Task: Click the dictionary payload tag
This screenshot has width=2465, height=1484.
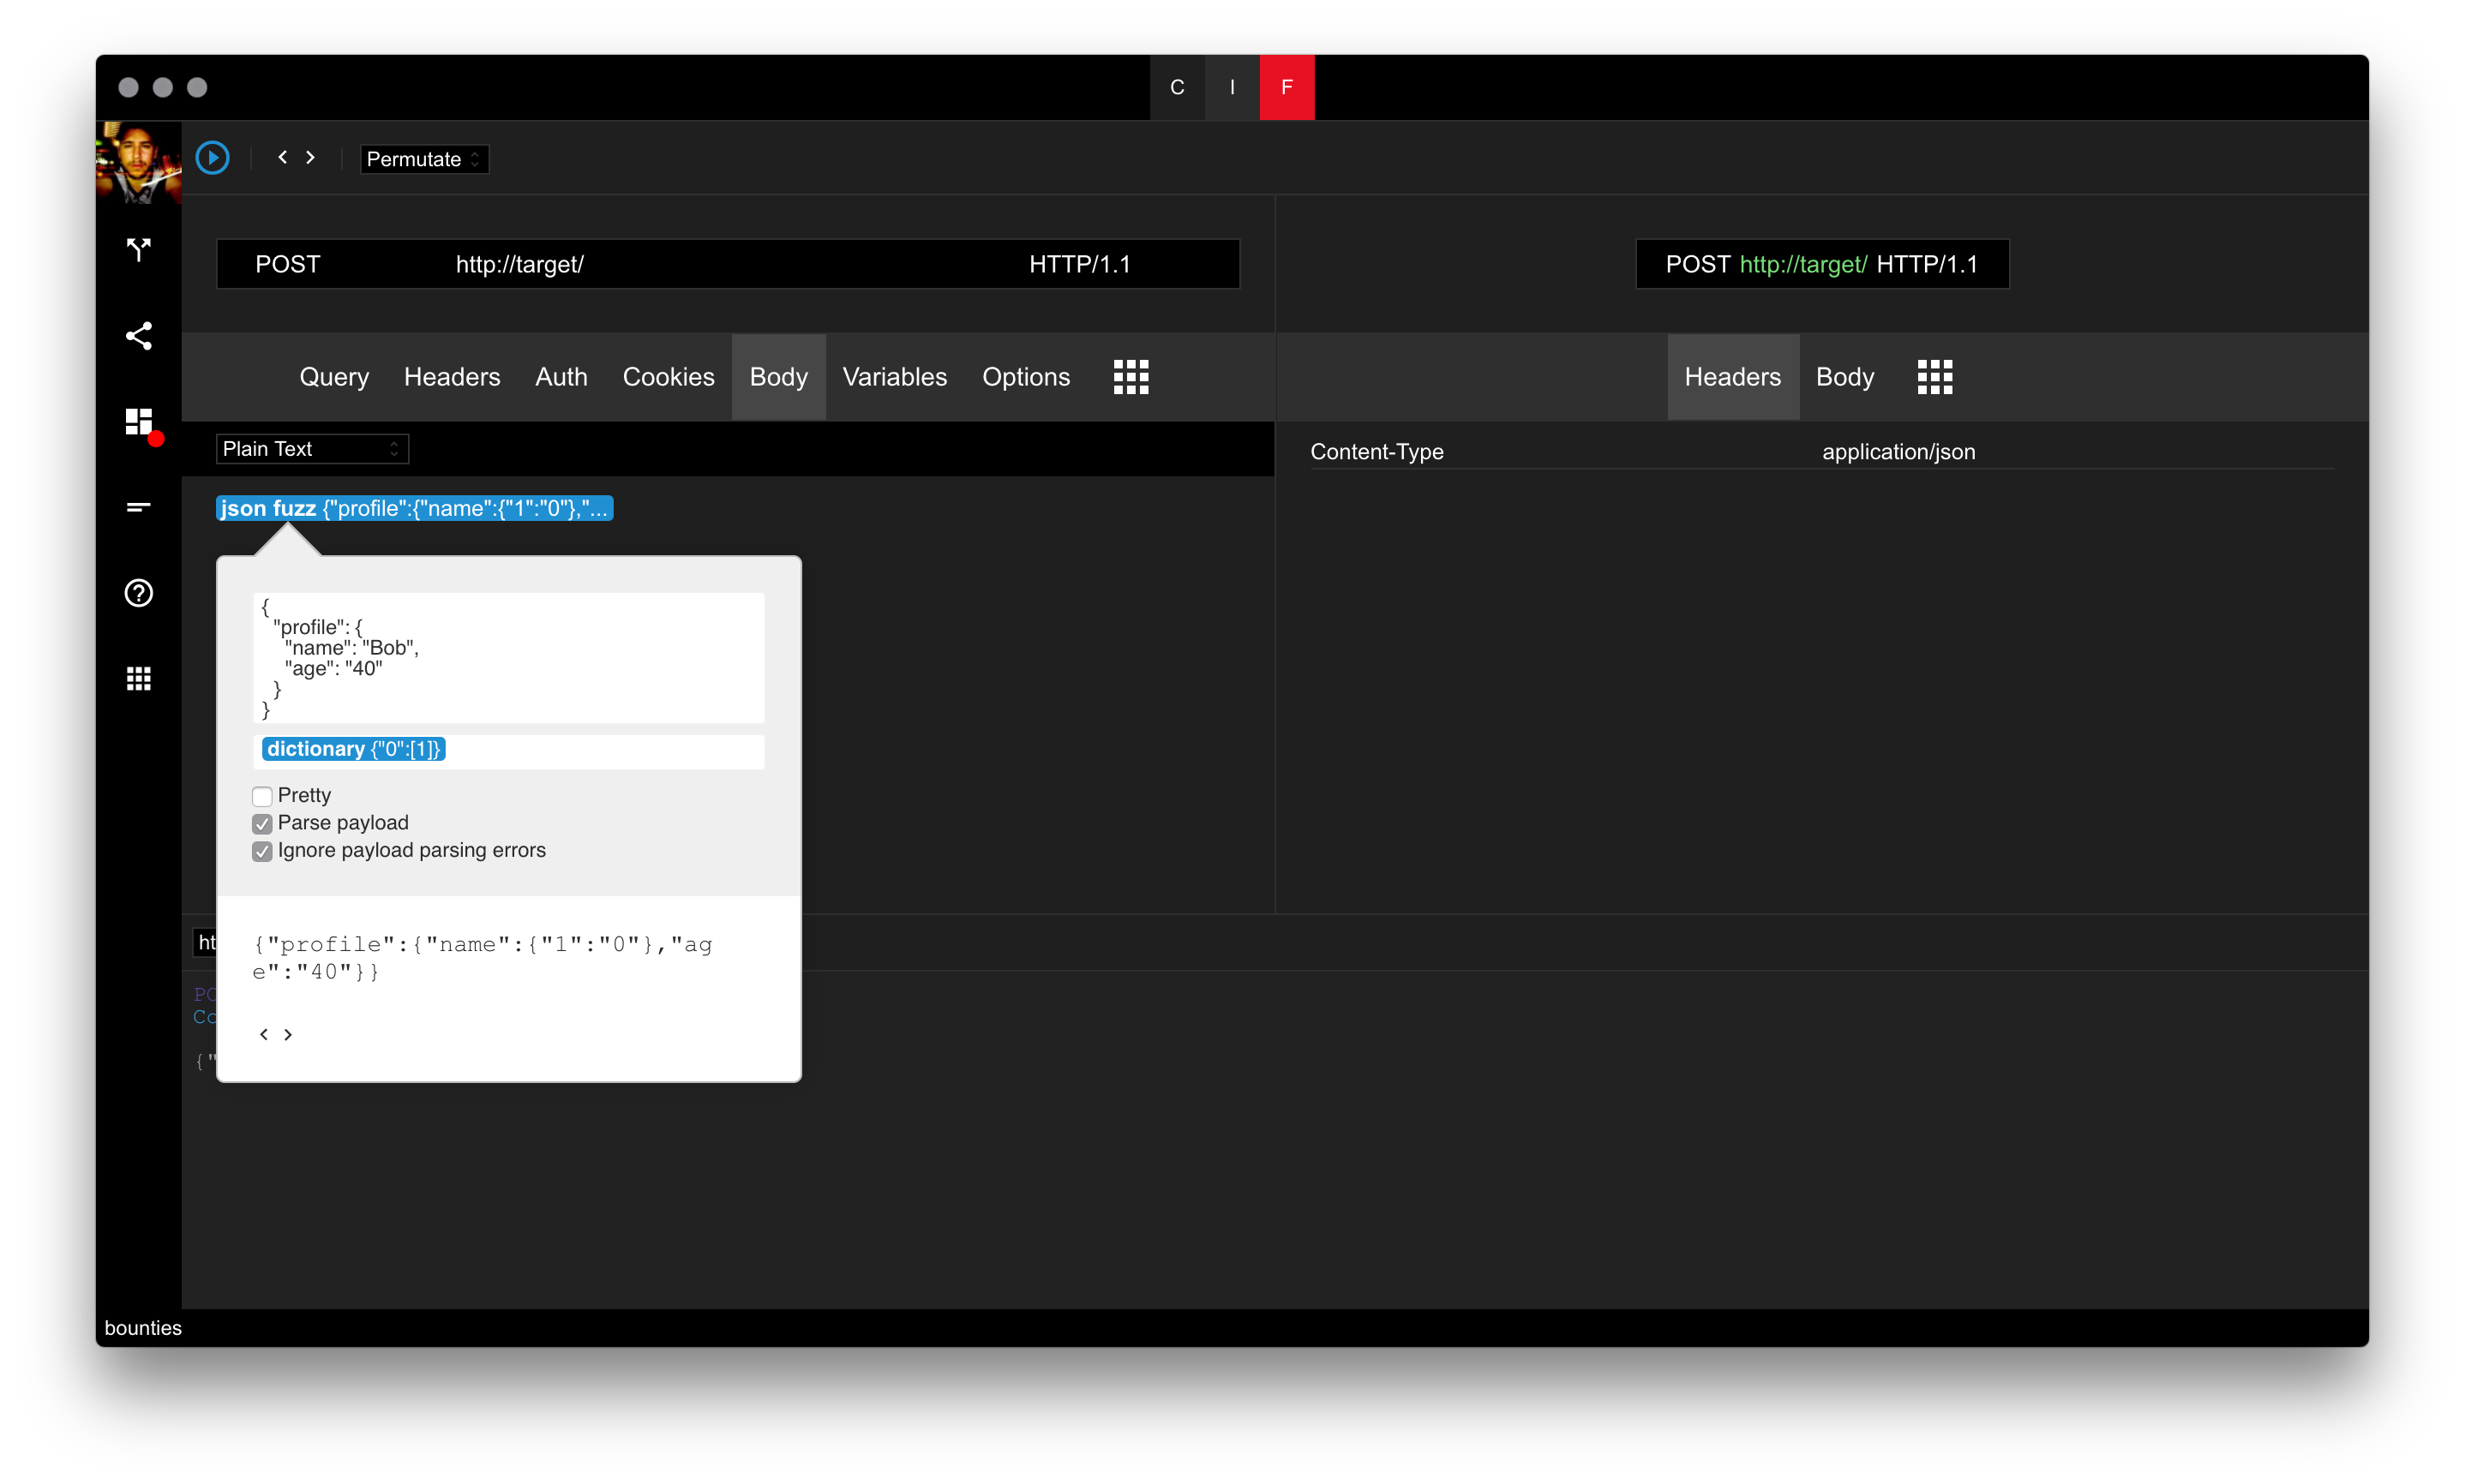Action: [x=353, y=749]
